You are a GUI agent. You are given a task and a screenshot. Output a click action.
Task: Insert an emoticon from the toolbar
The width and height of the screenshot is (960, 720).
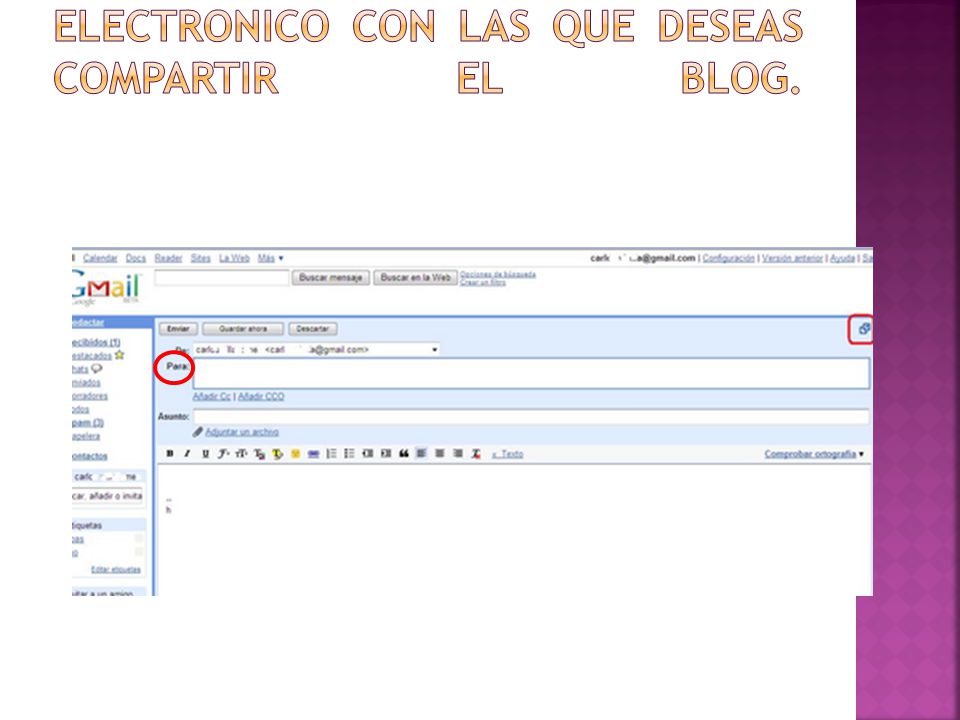295,454
